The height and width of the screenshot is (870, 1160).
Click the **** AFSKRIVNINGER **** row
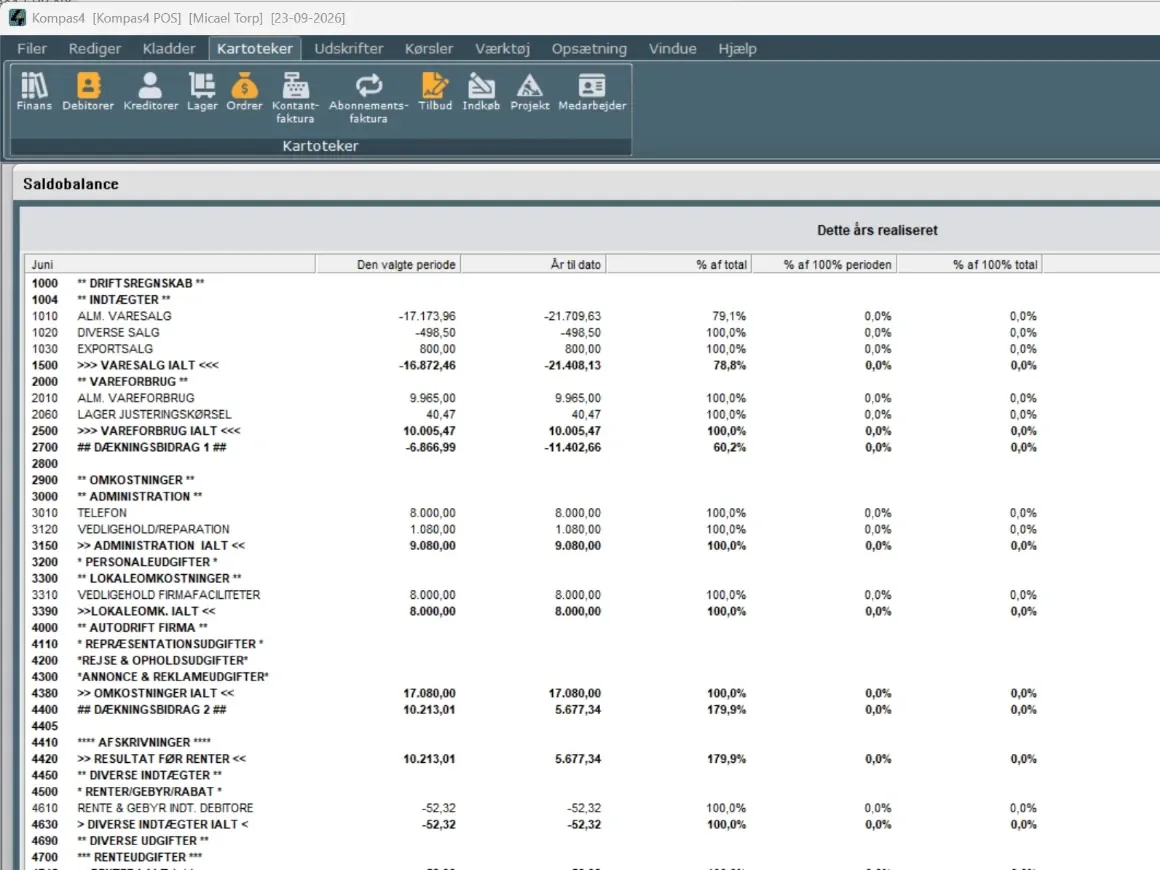point(533,742)
